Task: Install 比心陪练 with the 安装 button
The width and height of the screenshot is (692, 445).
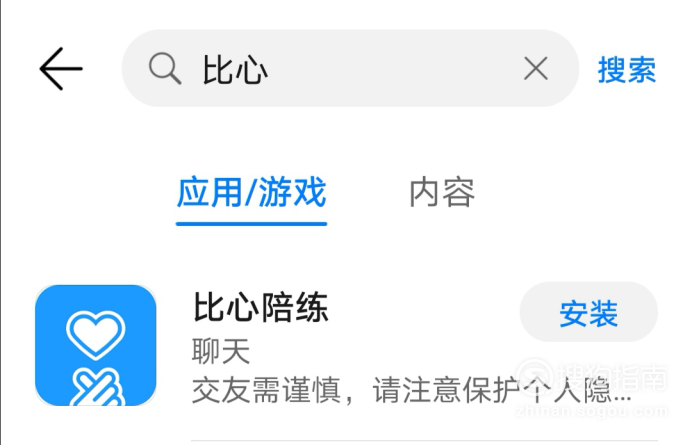Action: point(589,312)
